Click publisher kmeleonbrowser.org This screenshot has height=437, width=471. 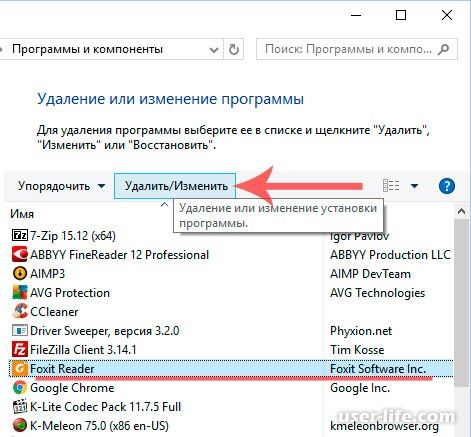tap(384, 426)
